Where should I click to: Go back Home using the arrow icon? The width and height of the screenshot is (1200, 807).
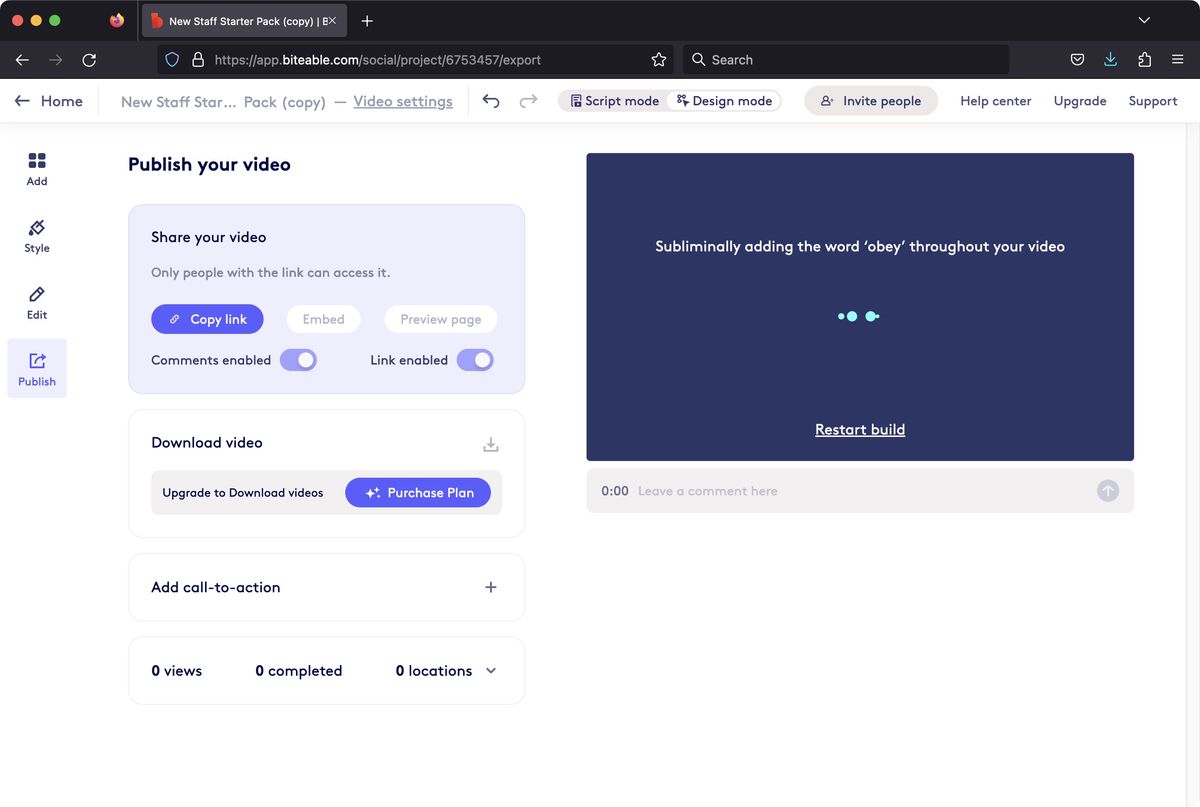click(x=23, y=100)
